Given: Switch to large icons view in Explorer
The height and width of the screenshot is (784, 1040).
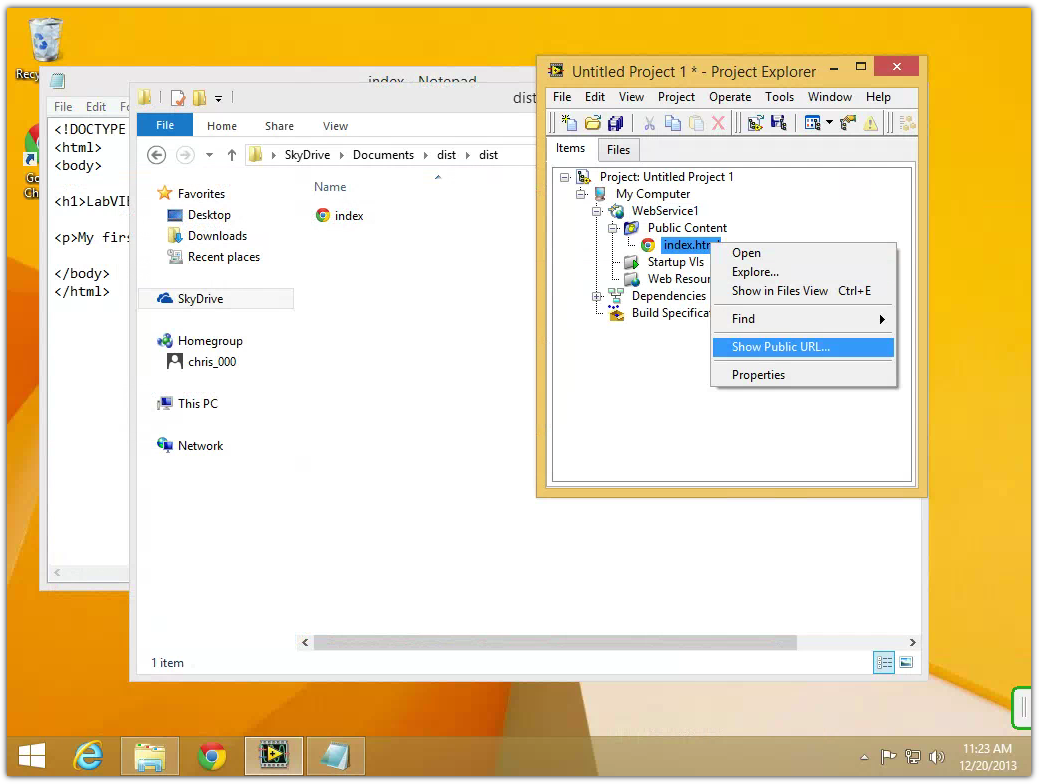Looking at the screenshot, I should pyautogui.click(x=906, y=663).
